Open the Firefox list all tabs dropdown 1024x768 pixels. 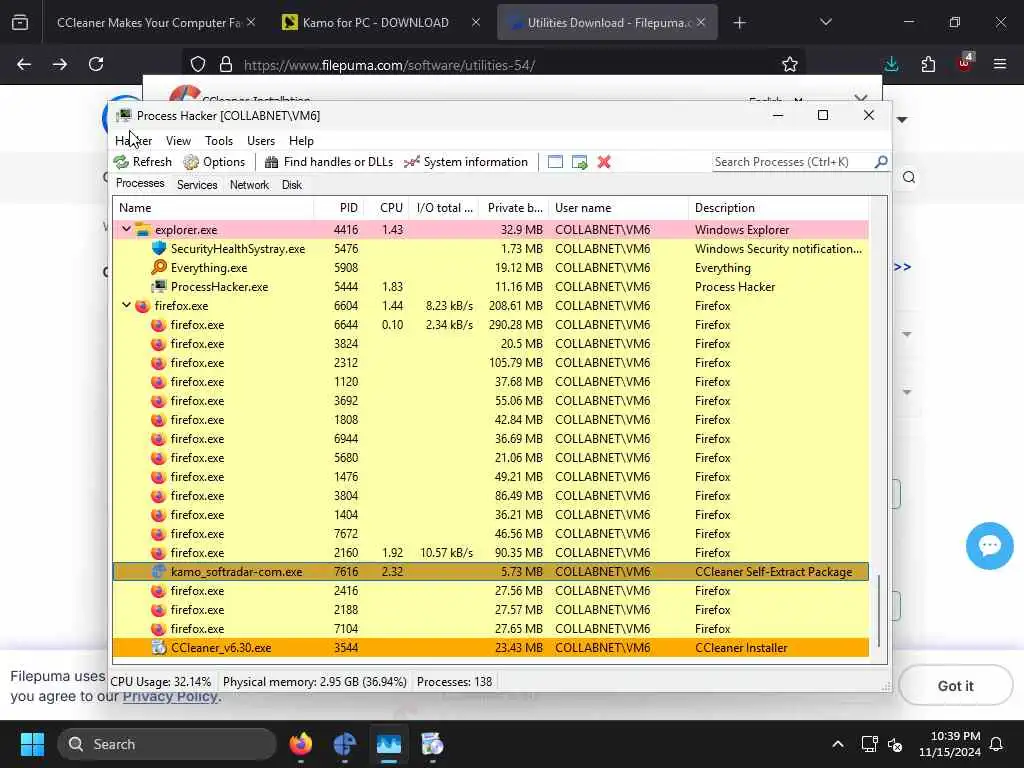point(825,22)
